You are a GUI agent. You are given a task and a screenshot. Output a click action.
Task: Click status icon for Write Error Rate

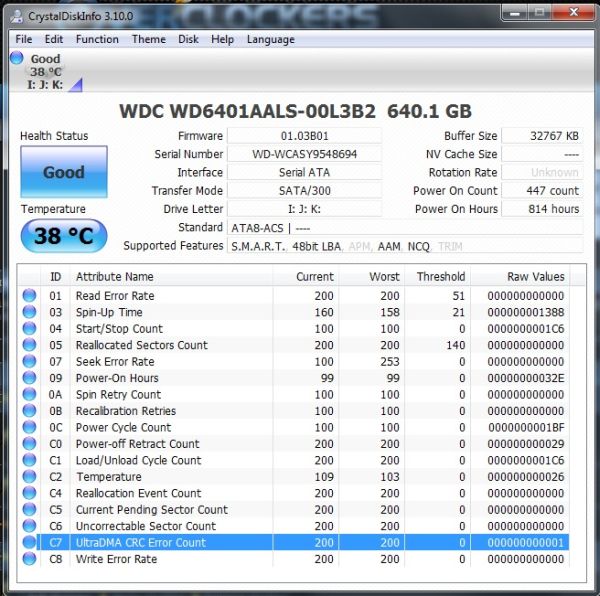[29, 559]
